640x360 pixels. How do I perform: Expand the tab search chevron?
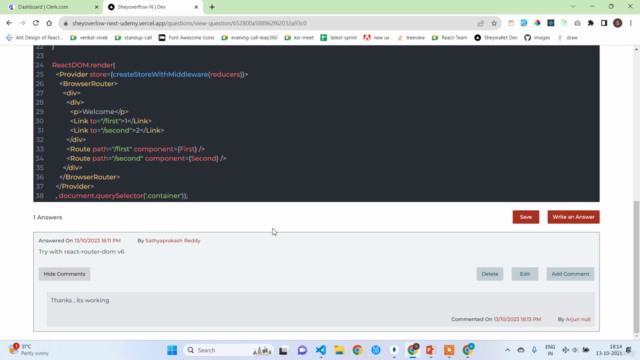[x=573, y=7]
